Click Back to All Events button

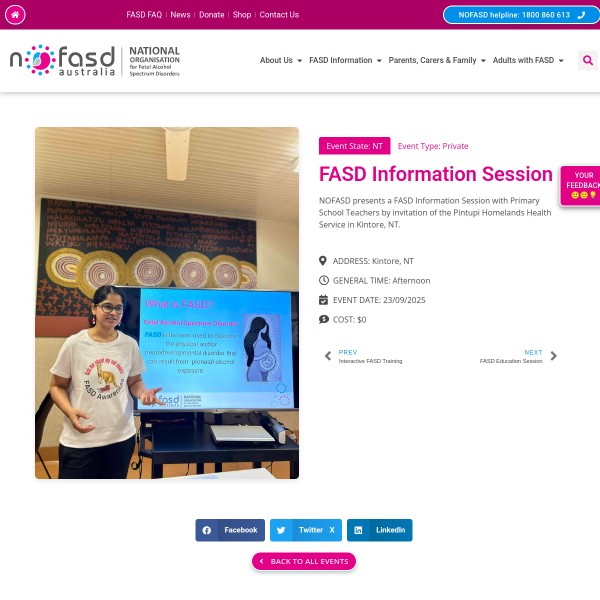tap(304, 561)
